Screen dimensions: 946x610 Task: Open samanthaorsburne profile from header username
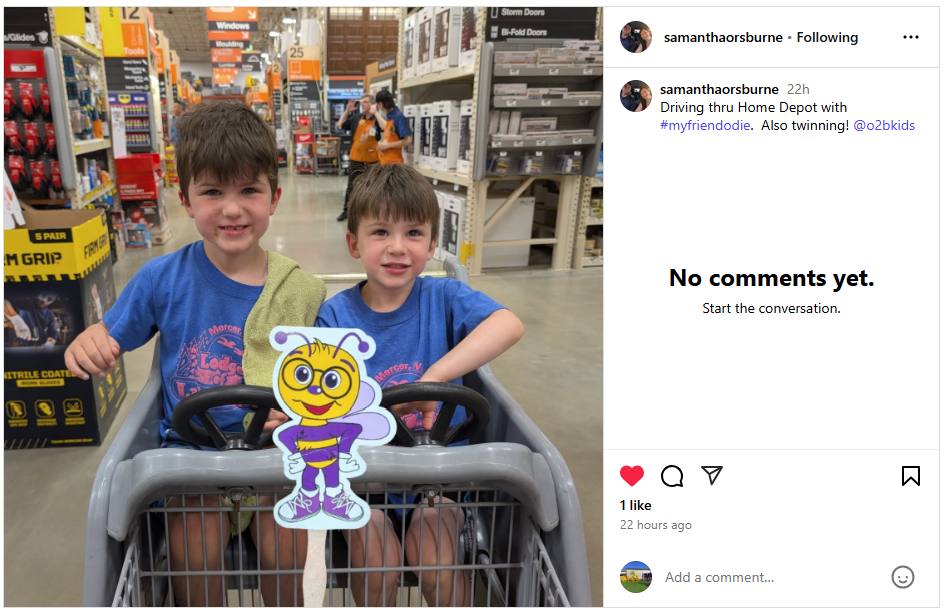pos(723,37)
